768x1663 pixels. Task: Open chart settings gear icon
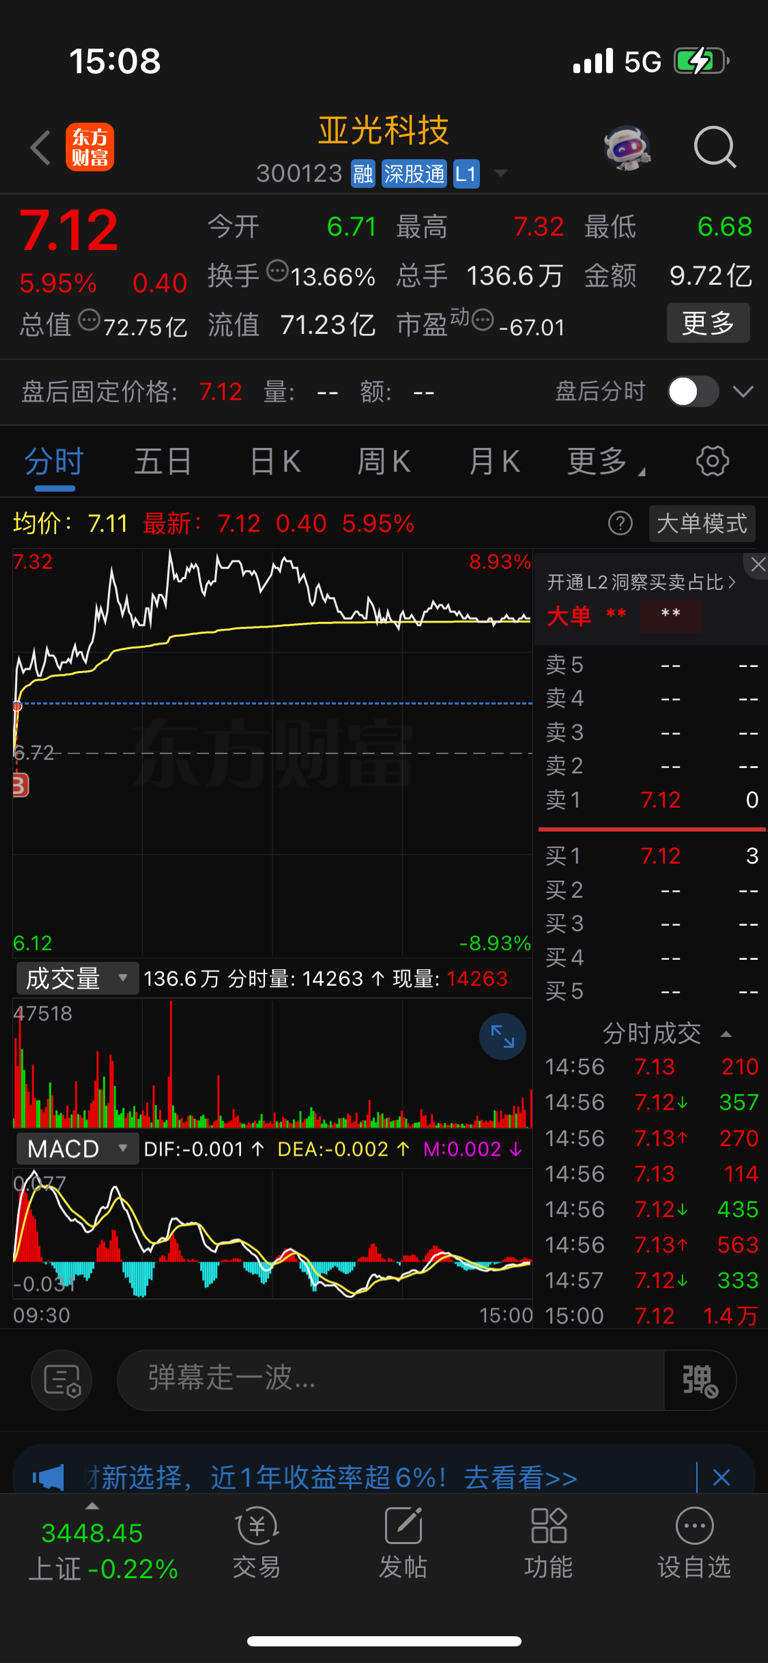pyautogui.click(x=712, y=461)
